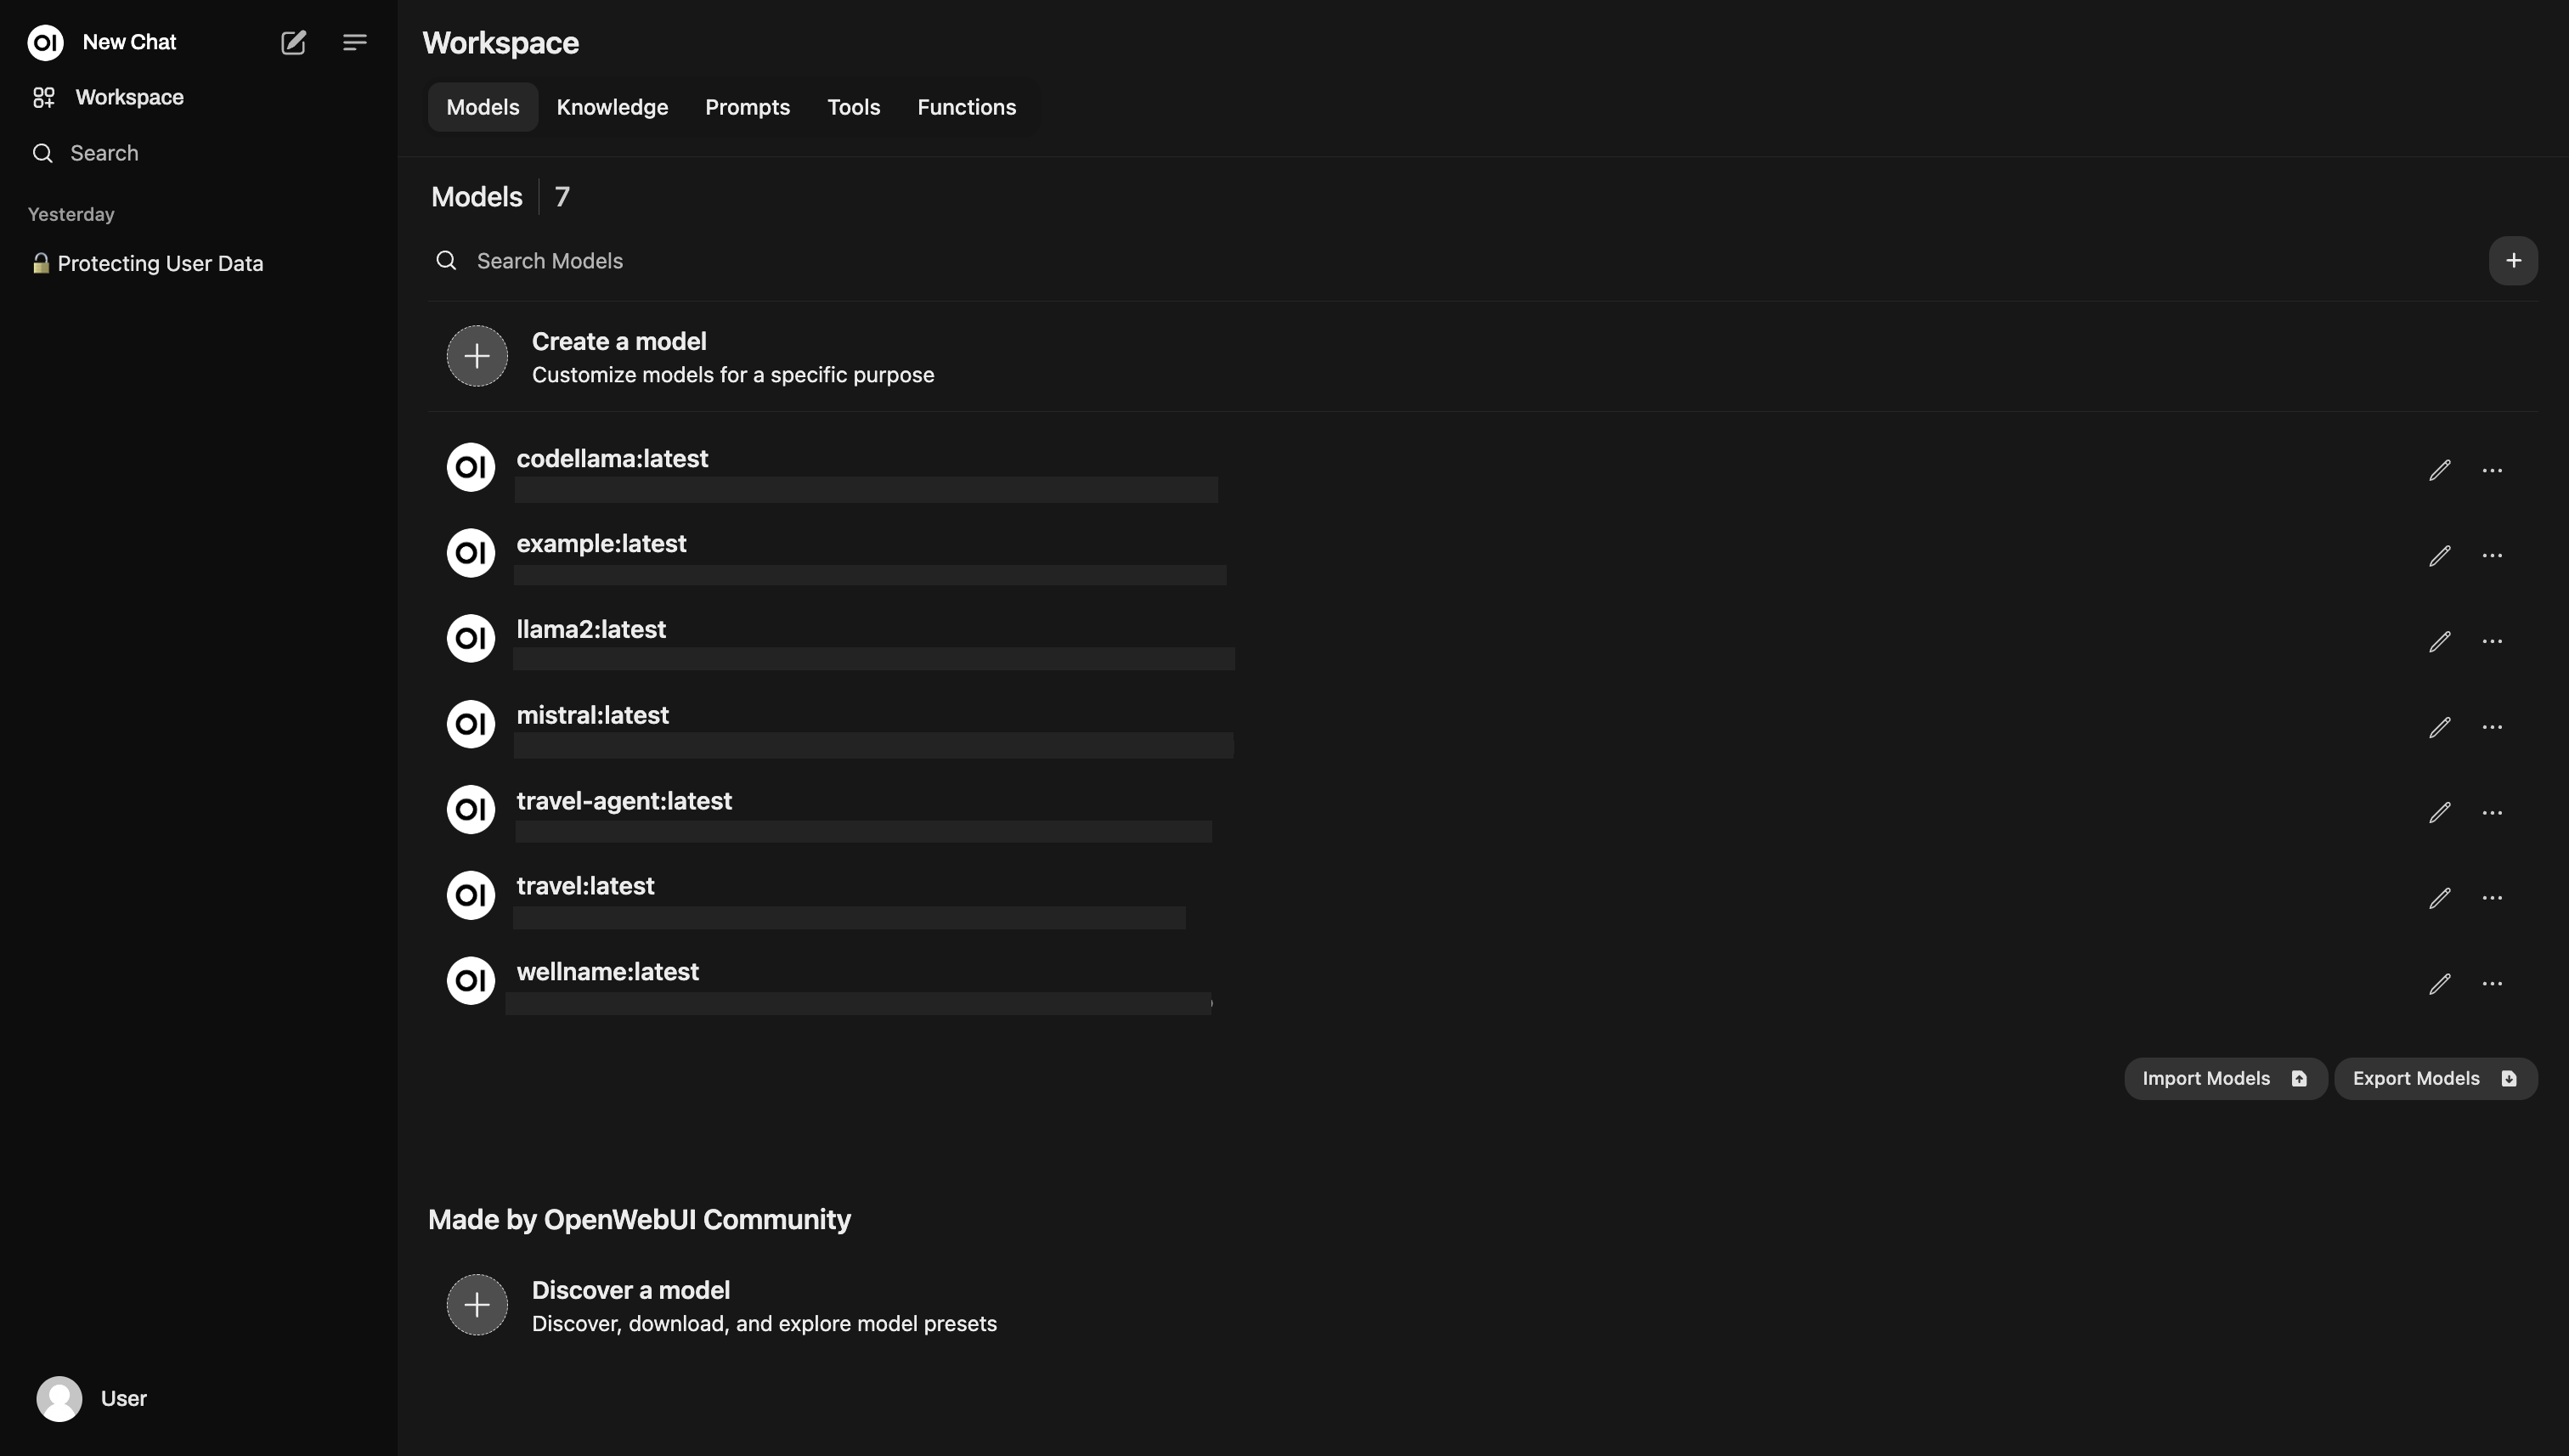
Task: Edit travel-agent:latest with pencil icon
Action: [2440, 813]
